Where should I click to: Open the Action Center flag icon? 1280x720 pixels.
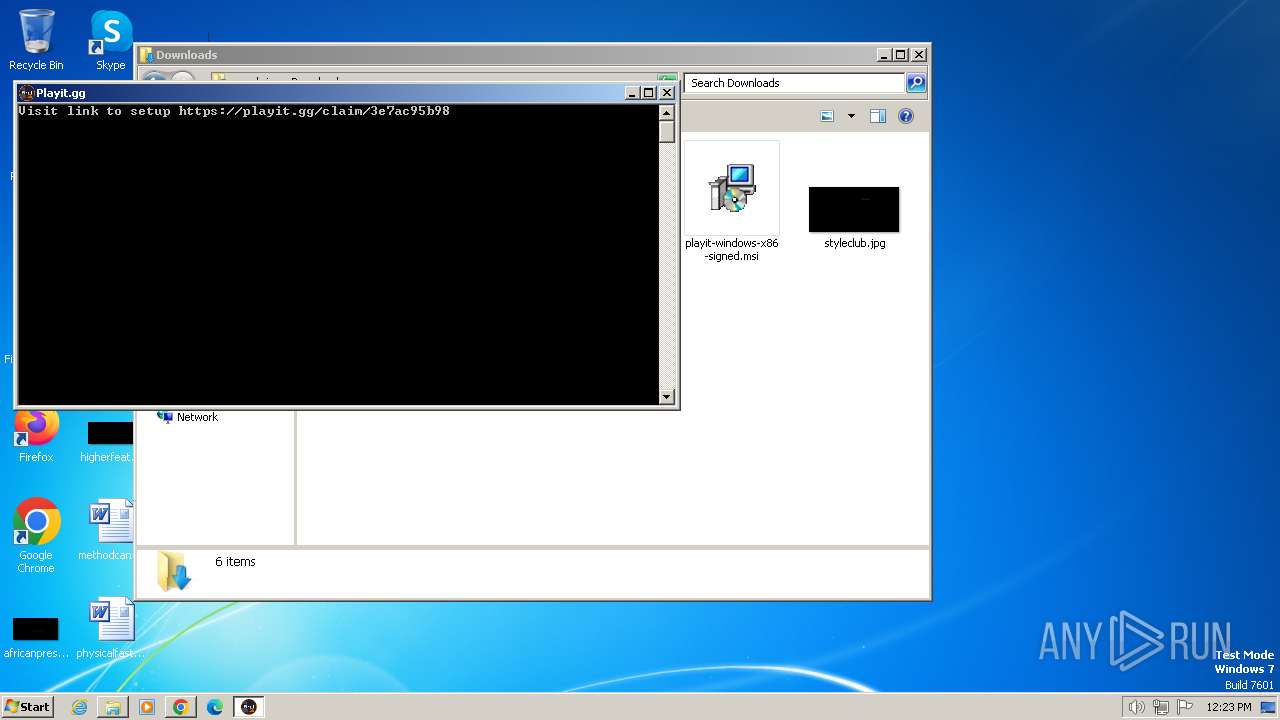point(1185,707)
